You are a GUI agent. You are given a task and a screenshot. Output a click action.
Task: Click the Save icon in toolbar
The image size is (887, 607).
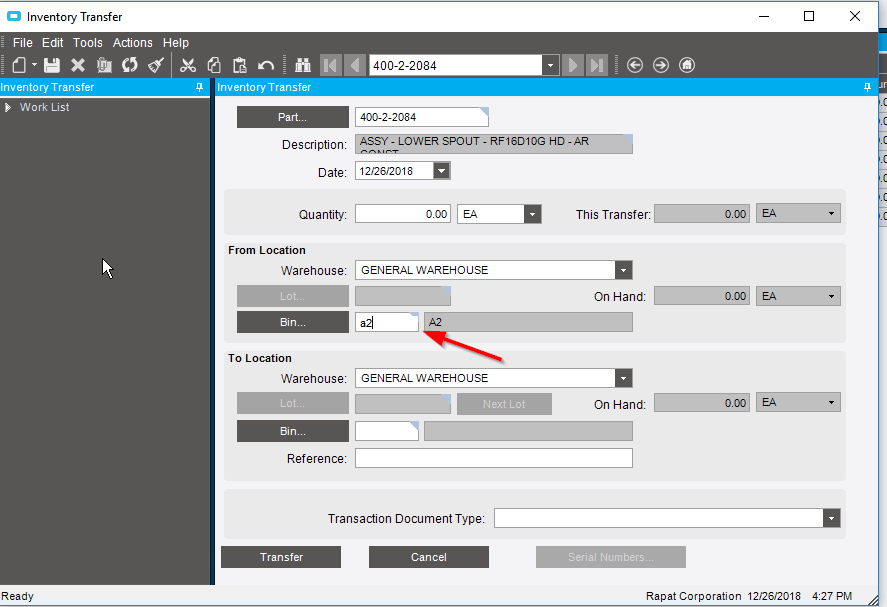52,65
